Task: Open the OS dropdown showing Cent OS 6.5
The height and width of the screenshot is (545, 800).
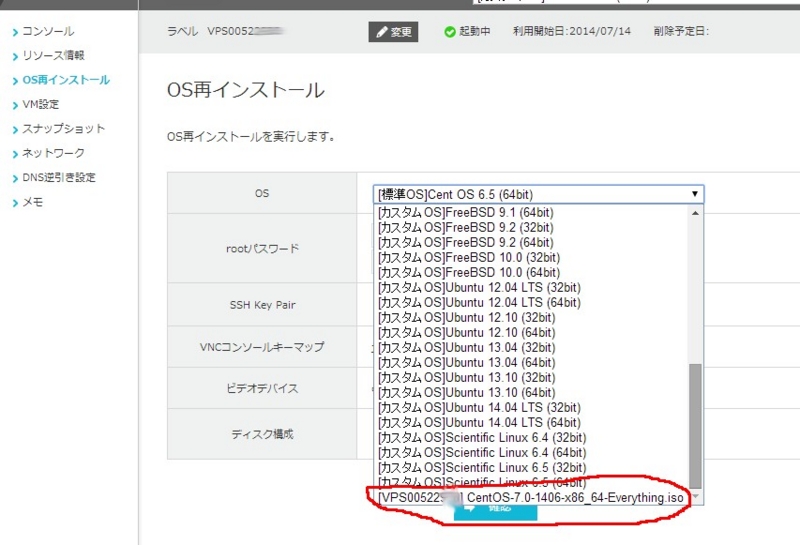Action: pos(538,194)
